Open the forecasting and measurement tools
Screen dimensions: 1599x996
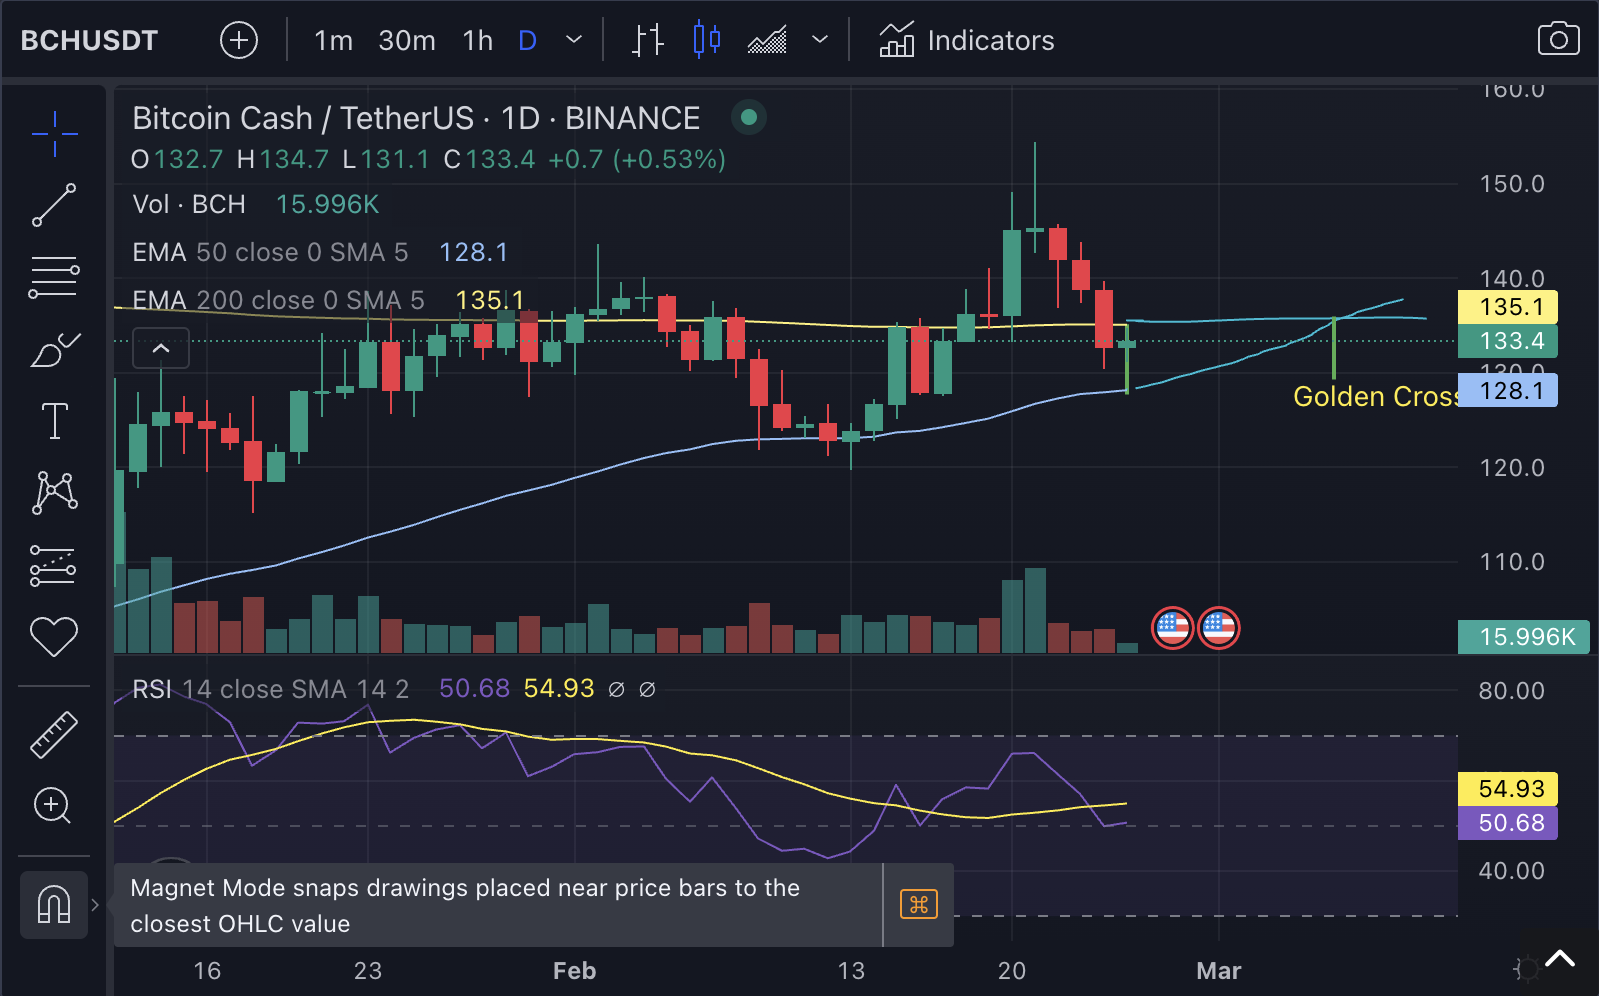point(54,566)
